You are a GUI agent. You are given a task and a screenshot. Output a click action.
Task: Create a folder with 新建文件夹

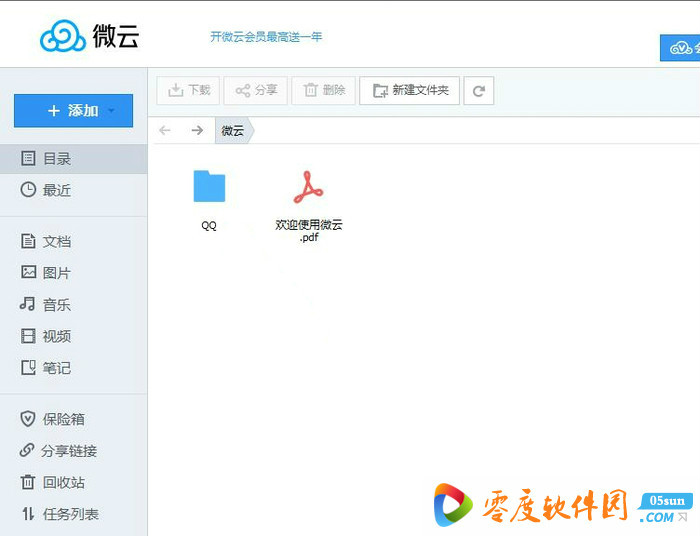[x=409, y=91]
